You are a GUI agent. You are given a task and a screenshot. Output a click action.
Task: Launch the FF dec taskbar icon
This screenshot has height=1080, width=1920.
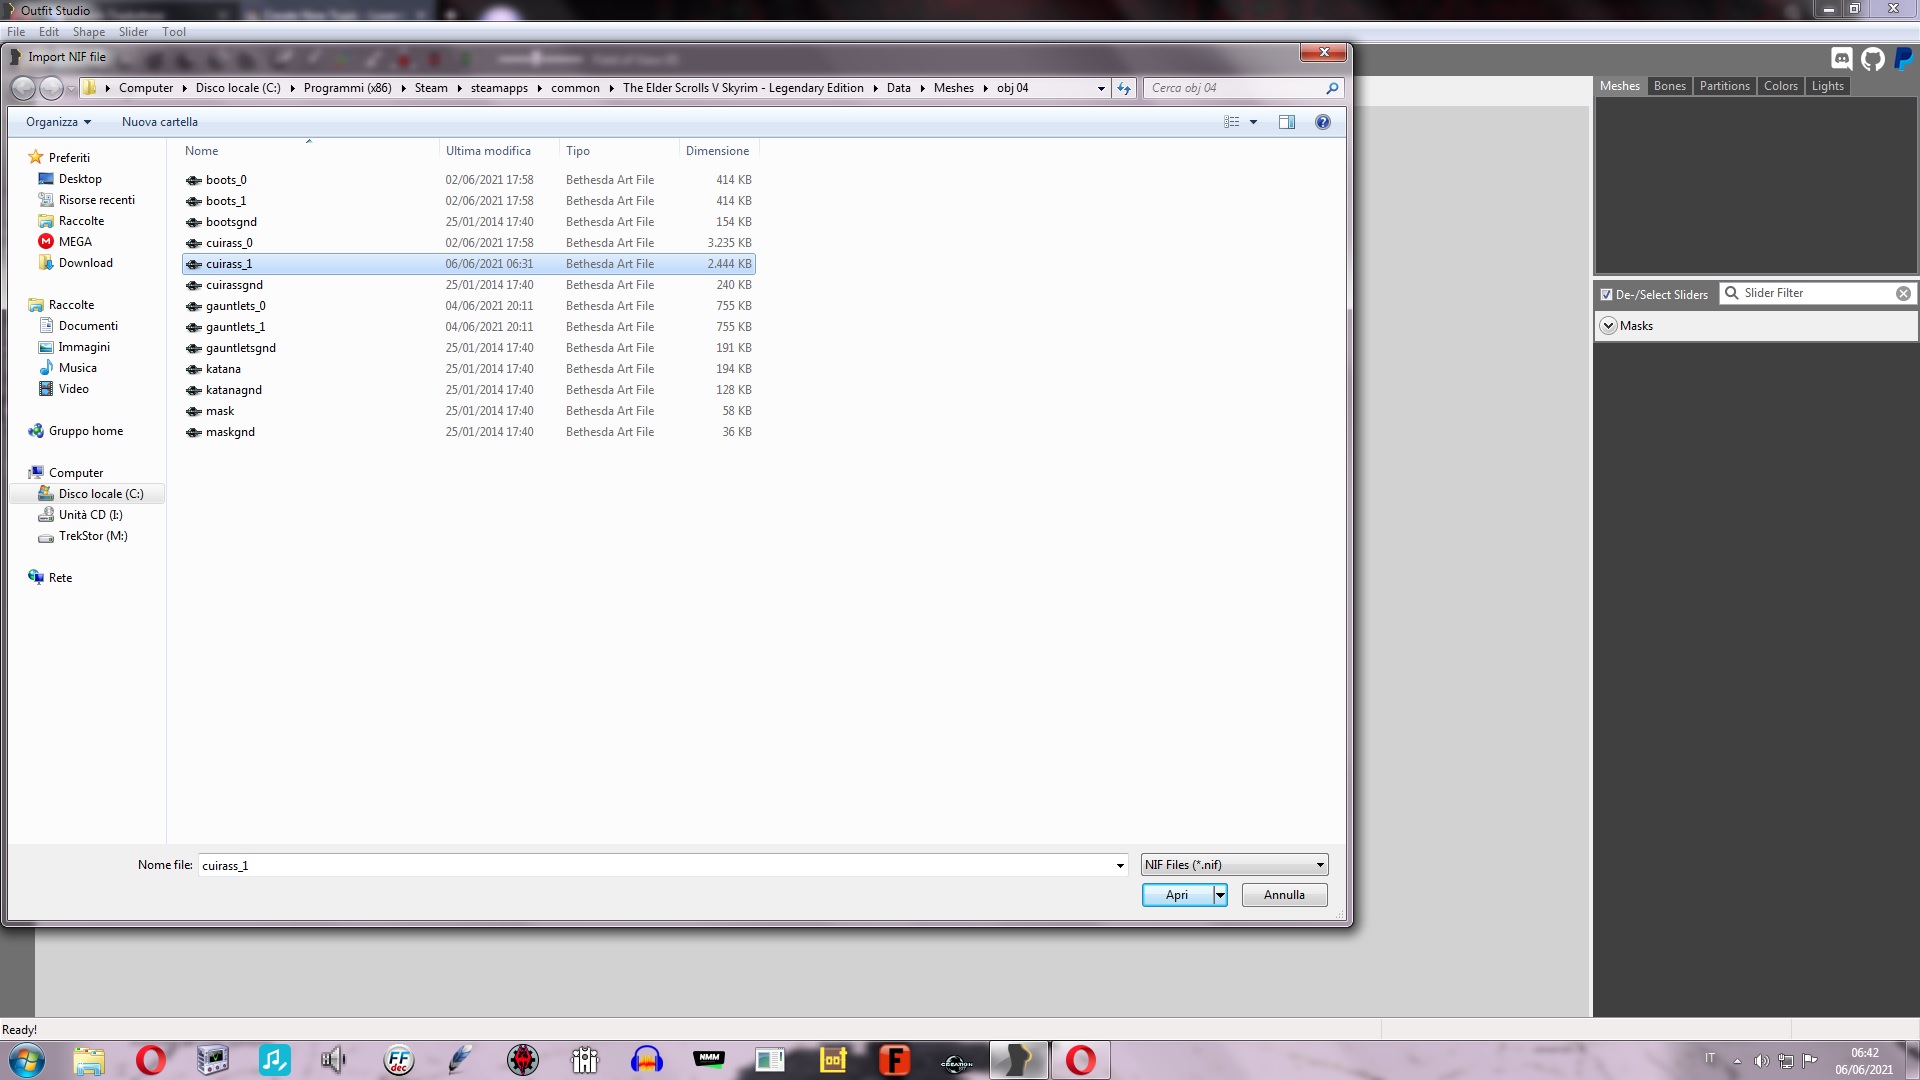coord(399,1060)
